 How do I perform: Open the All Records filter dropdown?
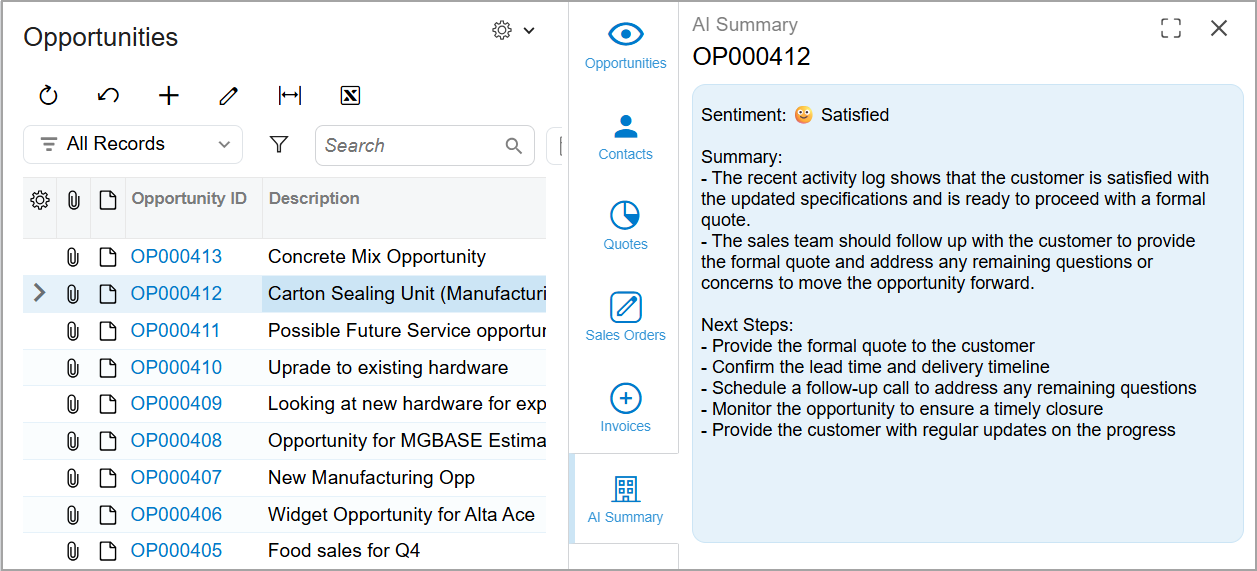click(133, 144)
